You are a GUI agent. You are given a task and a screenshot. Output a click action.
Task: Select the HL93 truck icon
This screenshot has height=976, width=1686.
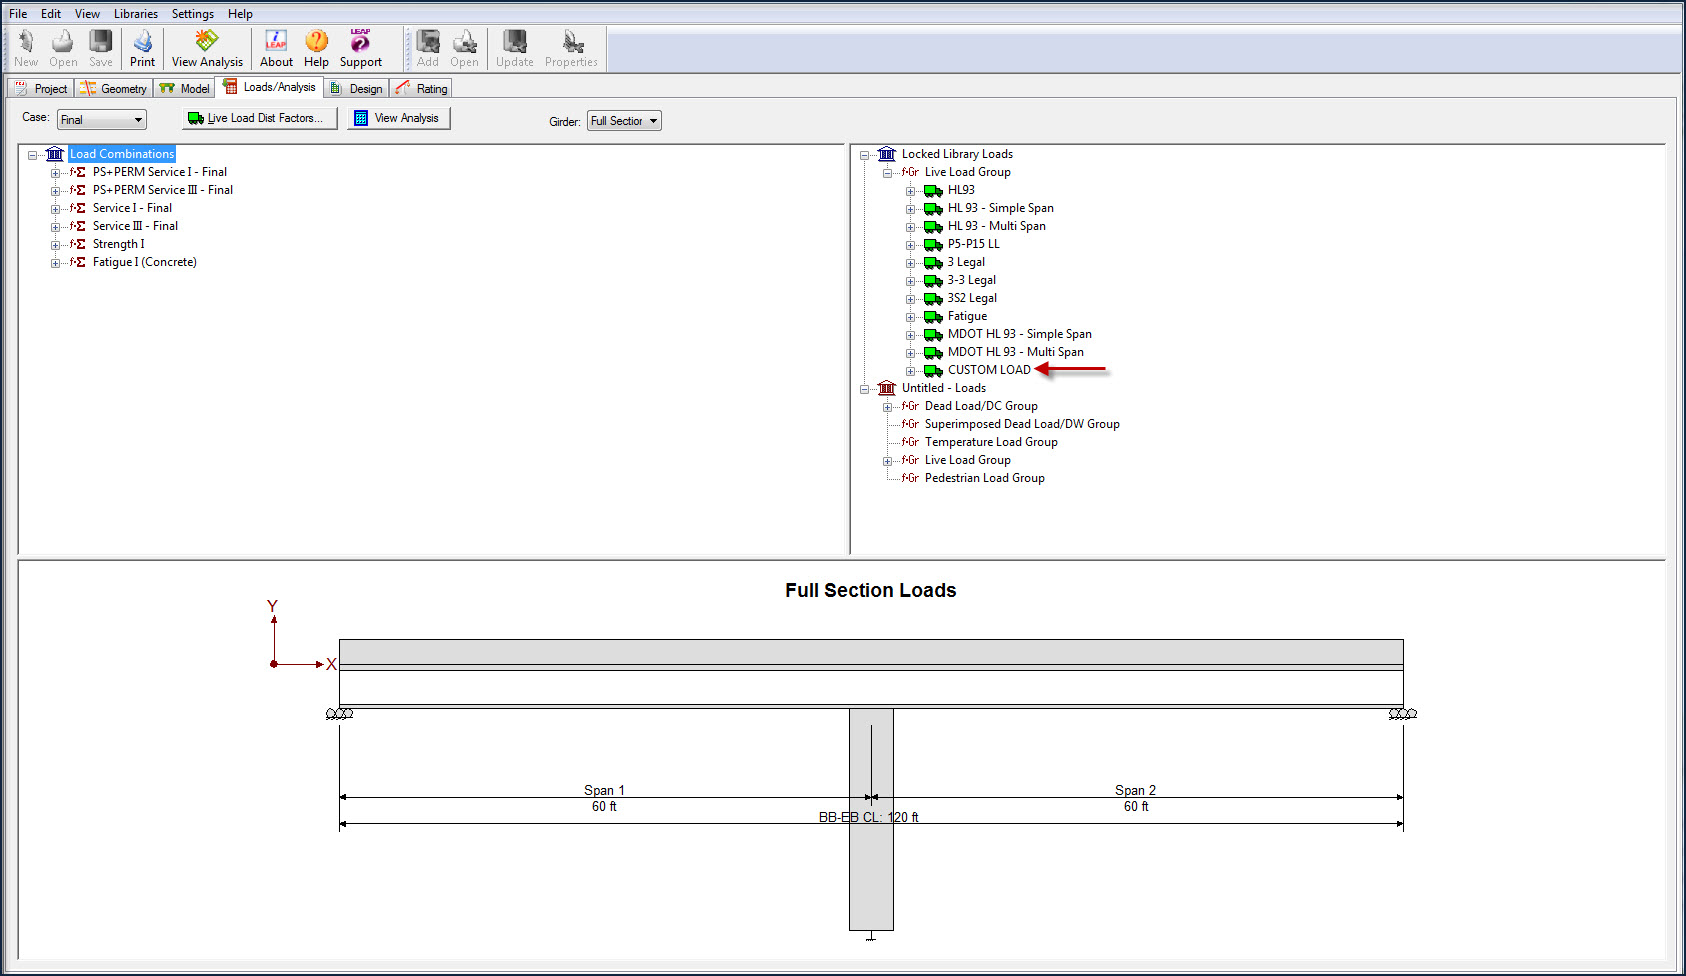coord(933,190)
